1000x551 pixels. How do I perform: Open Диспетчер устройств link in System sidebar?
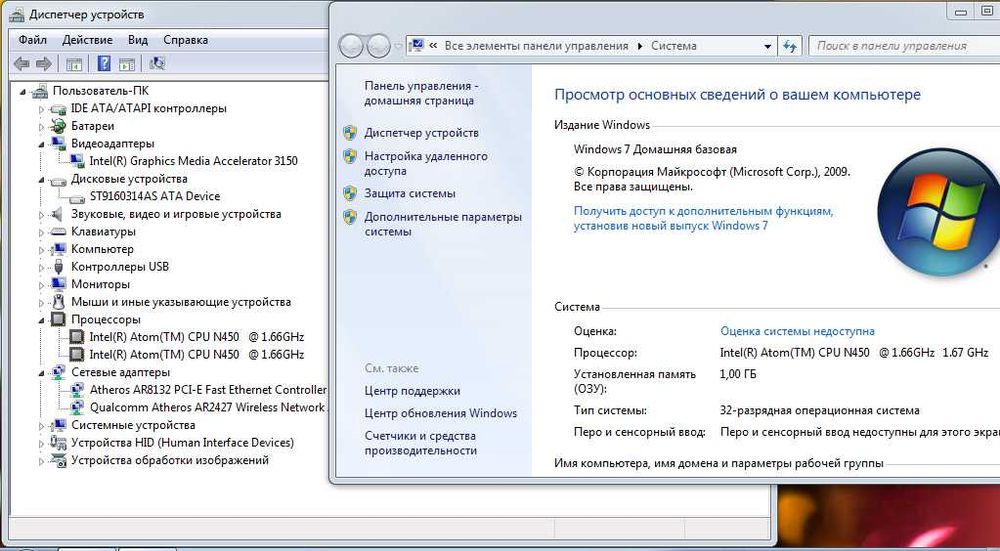click(x=422, y=133)
